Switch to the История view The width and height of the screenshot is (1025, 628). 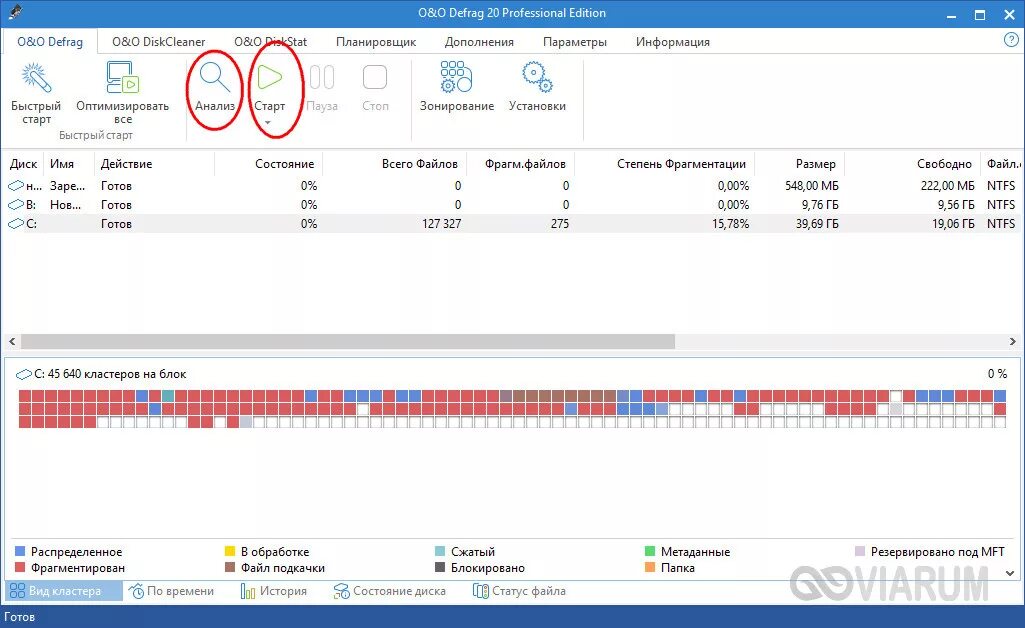click(274, 591)
